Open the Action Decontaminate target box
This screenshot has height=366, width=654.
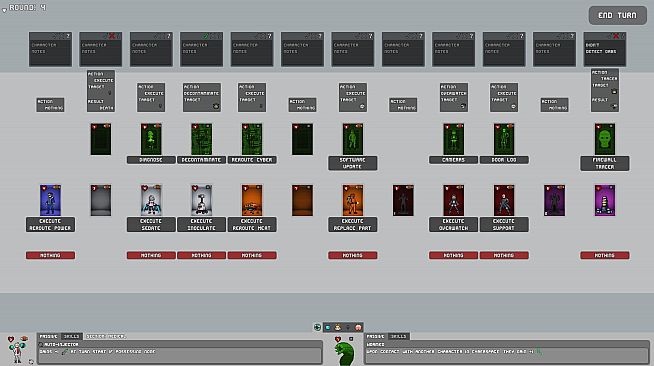point(201,97)
